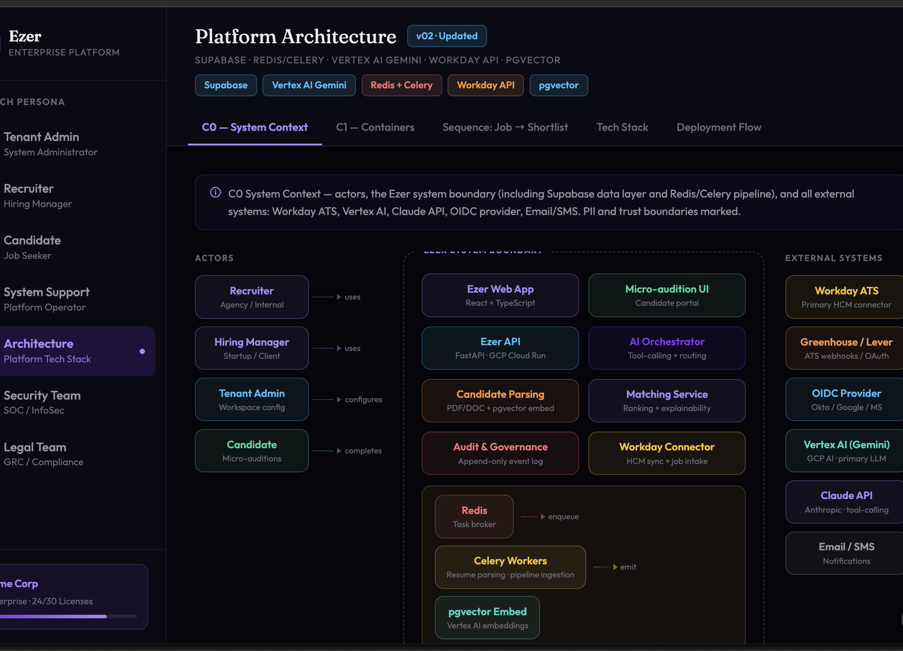
Task: Click the Ezer Enterprise Platform logo text
Action: point(63,43)
